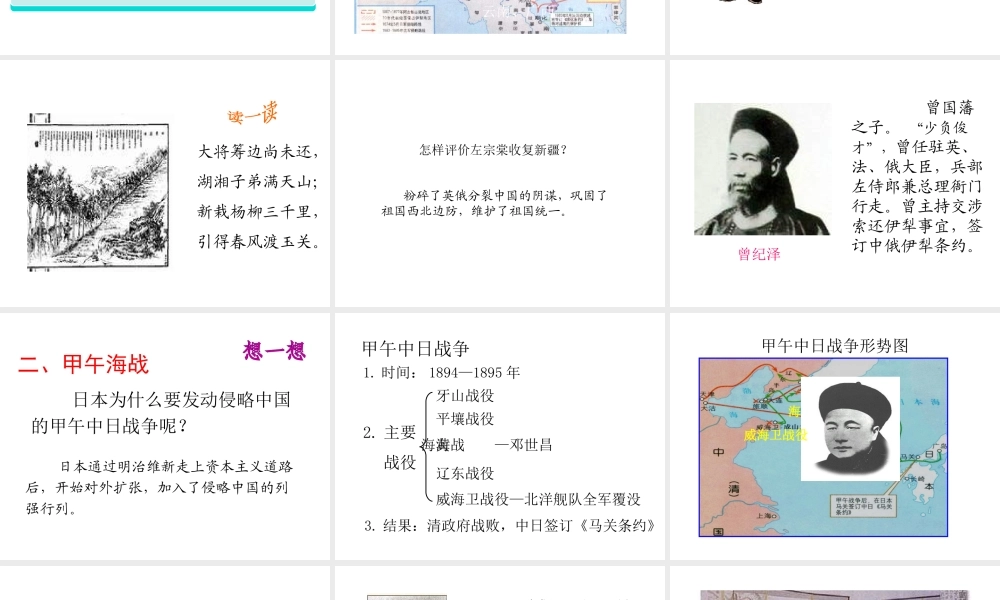This screenshot has height=600, width=1000.
Task: Select the slide titled 二、甲午海战
Action: (165, 436)
